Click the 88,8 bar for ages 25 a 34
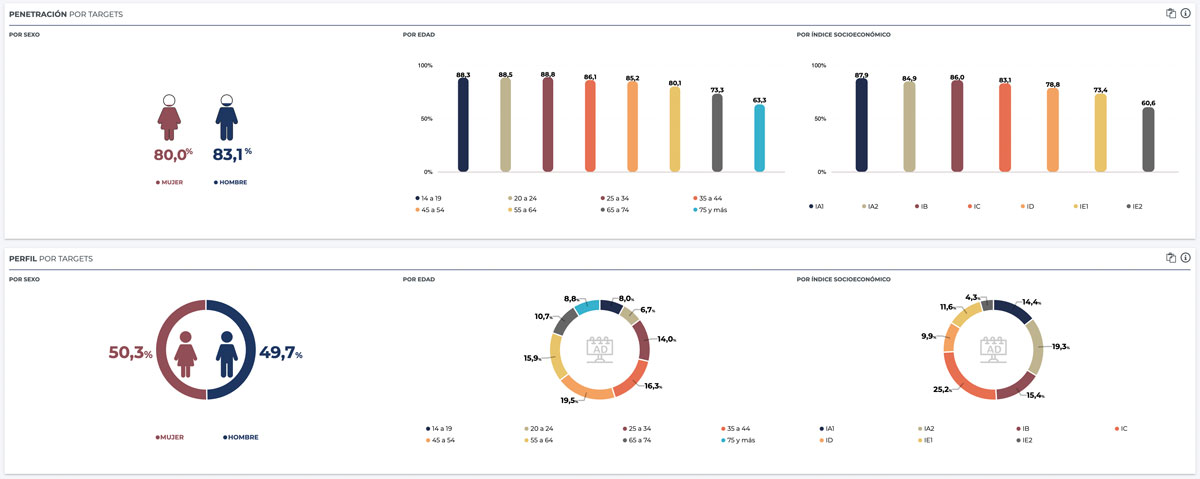Image resolution: width=1200 pixels, height=479 pixels. click(548, 125)
